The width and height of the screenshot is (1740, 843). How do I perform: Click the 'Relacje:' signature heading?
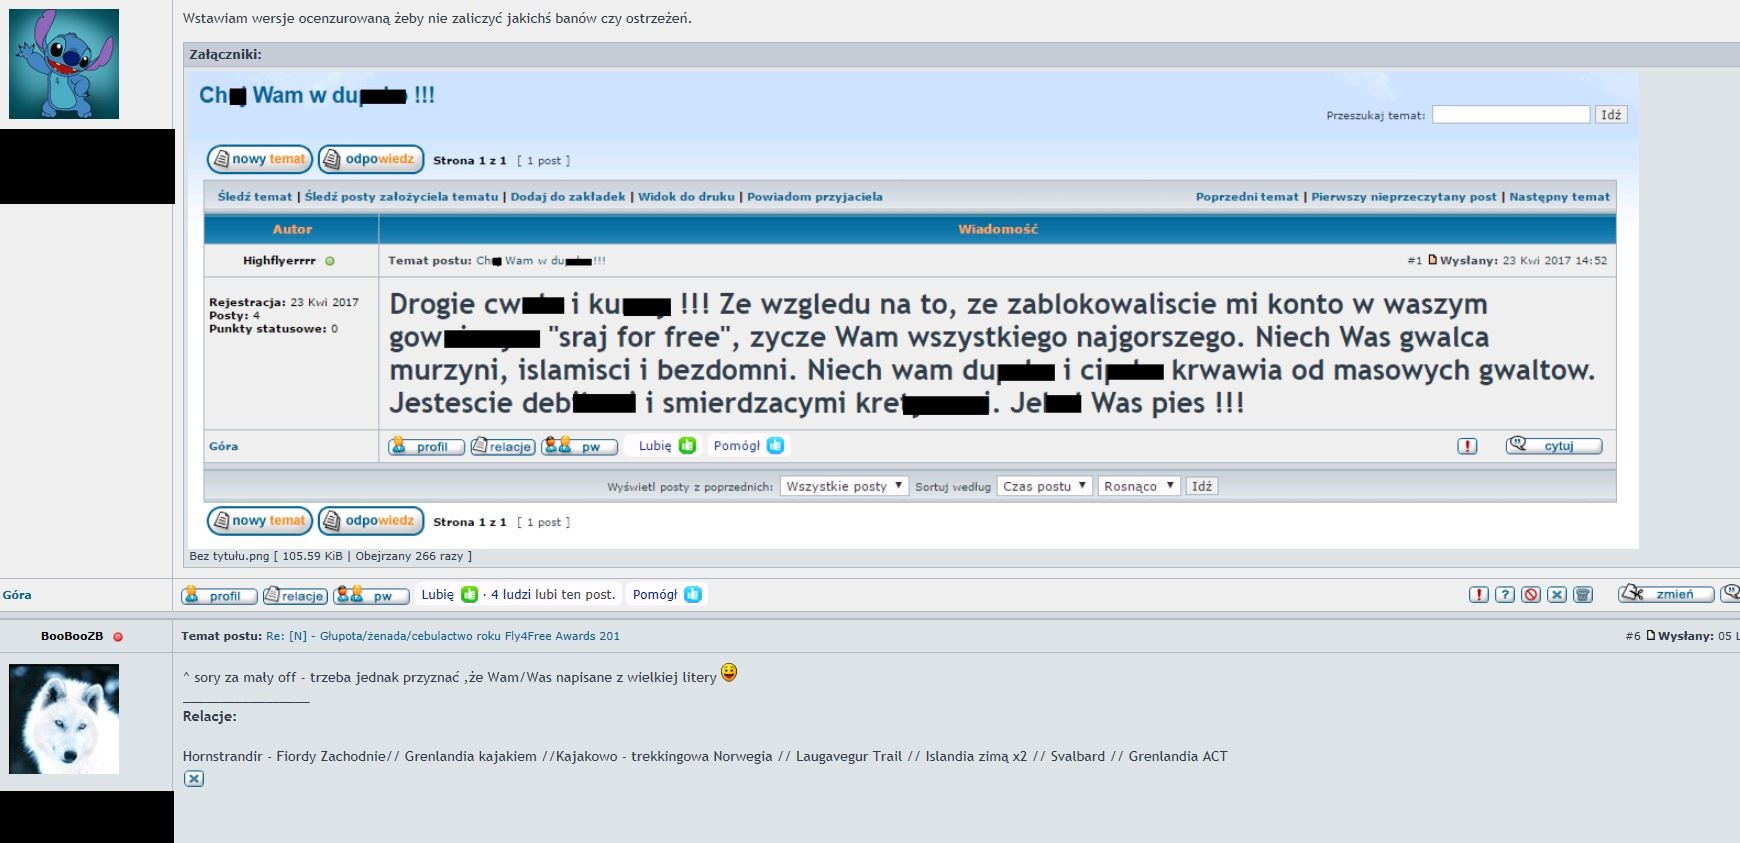pos(210,716)
